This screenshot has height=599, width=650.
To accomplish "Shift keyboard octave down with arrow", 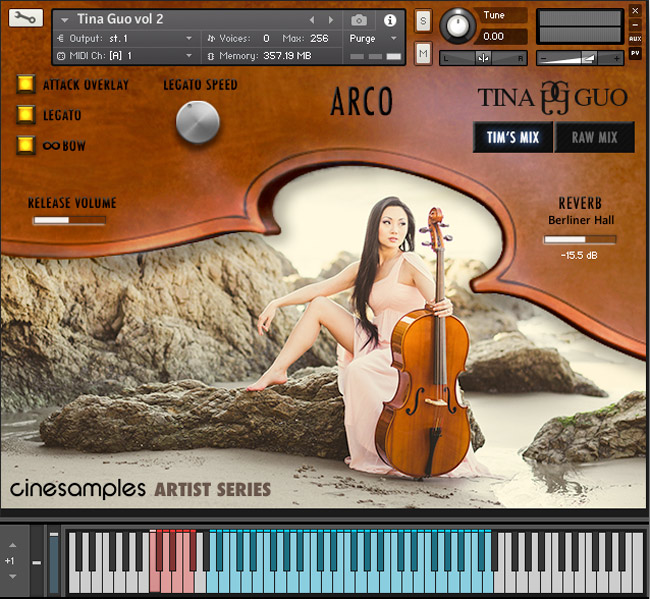I will coord(12,577).
